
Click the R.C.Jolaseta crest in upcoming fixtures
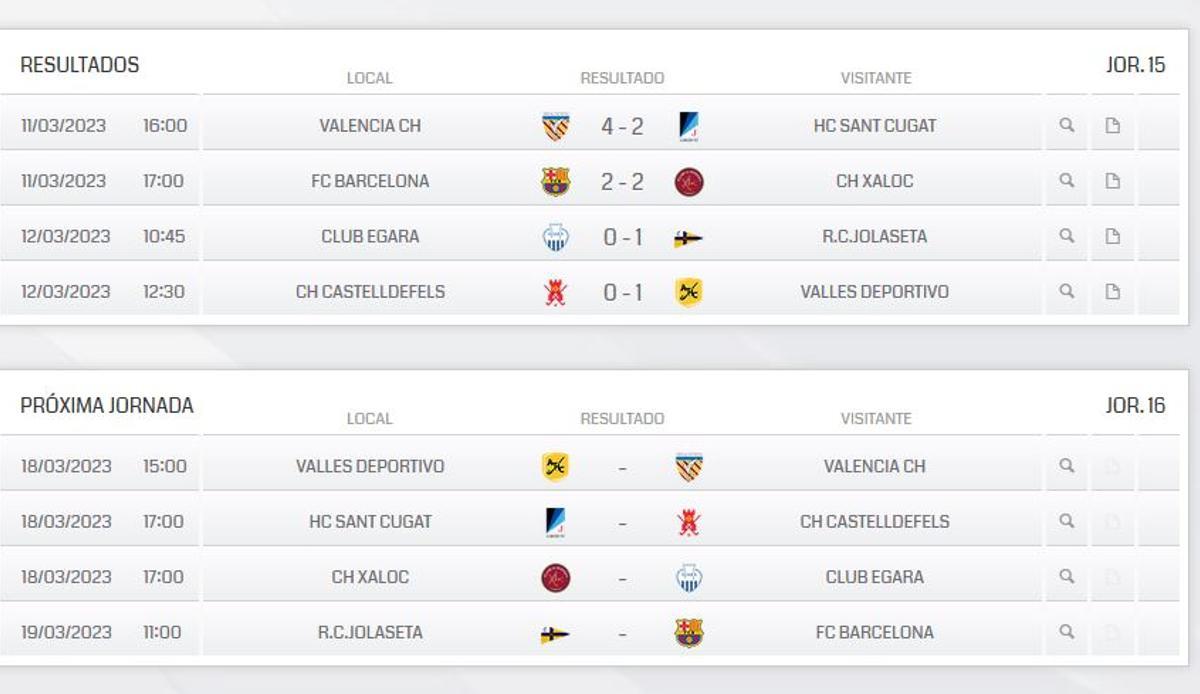pyautogui.click(x=552, y=631)
